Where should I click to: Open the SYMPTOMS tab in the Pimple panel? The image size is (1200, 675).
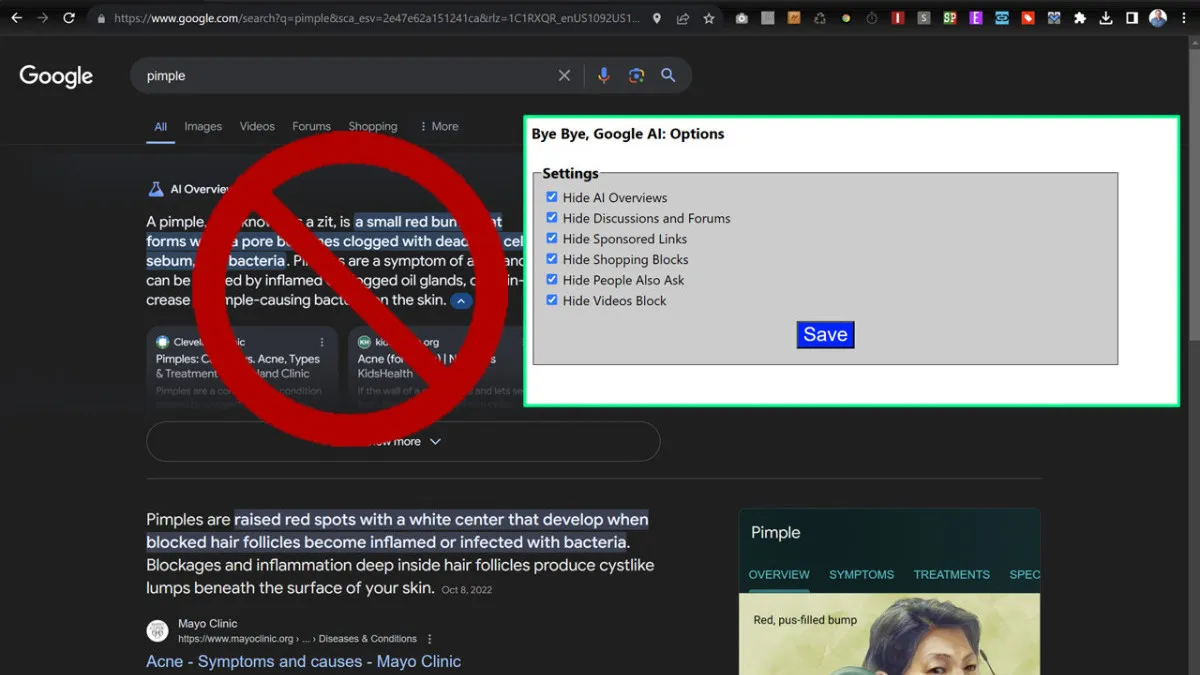(x=861, y=574)
